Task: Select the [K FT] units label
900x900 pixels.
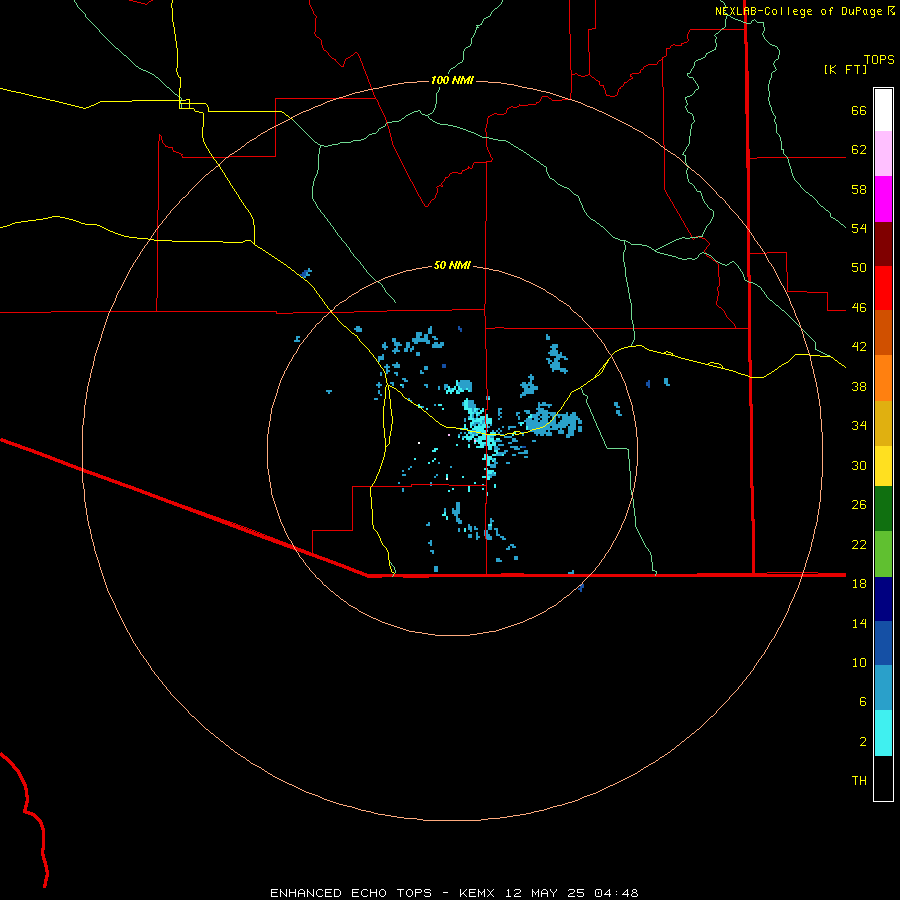Action: click(x=845, y=70)
